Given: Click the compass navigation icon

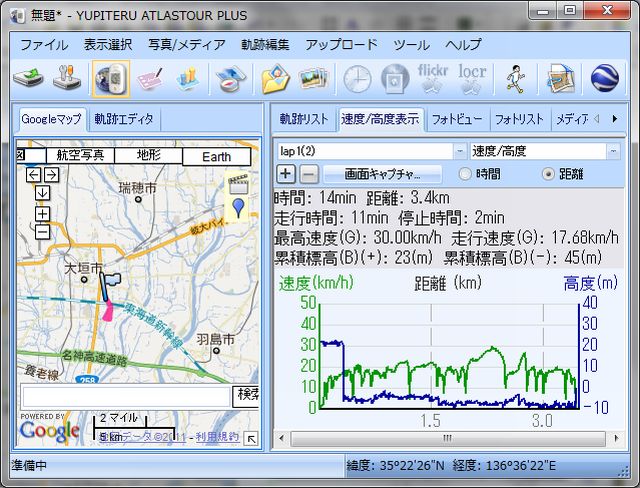Looking at the screenshot, I should 231,78.
